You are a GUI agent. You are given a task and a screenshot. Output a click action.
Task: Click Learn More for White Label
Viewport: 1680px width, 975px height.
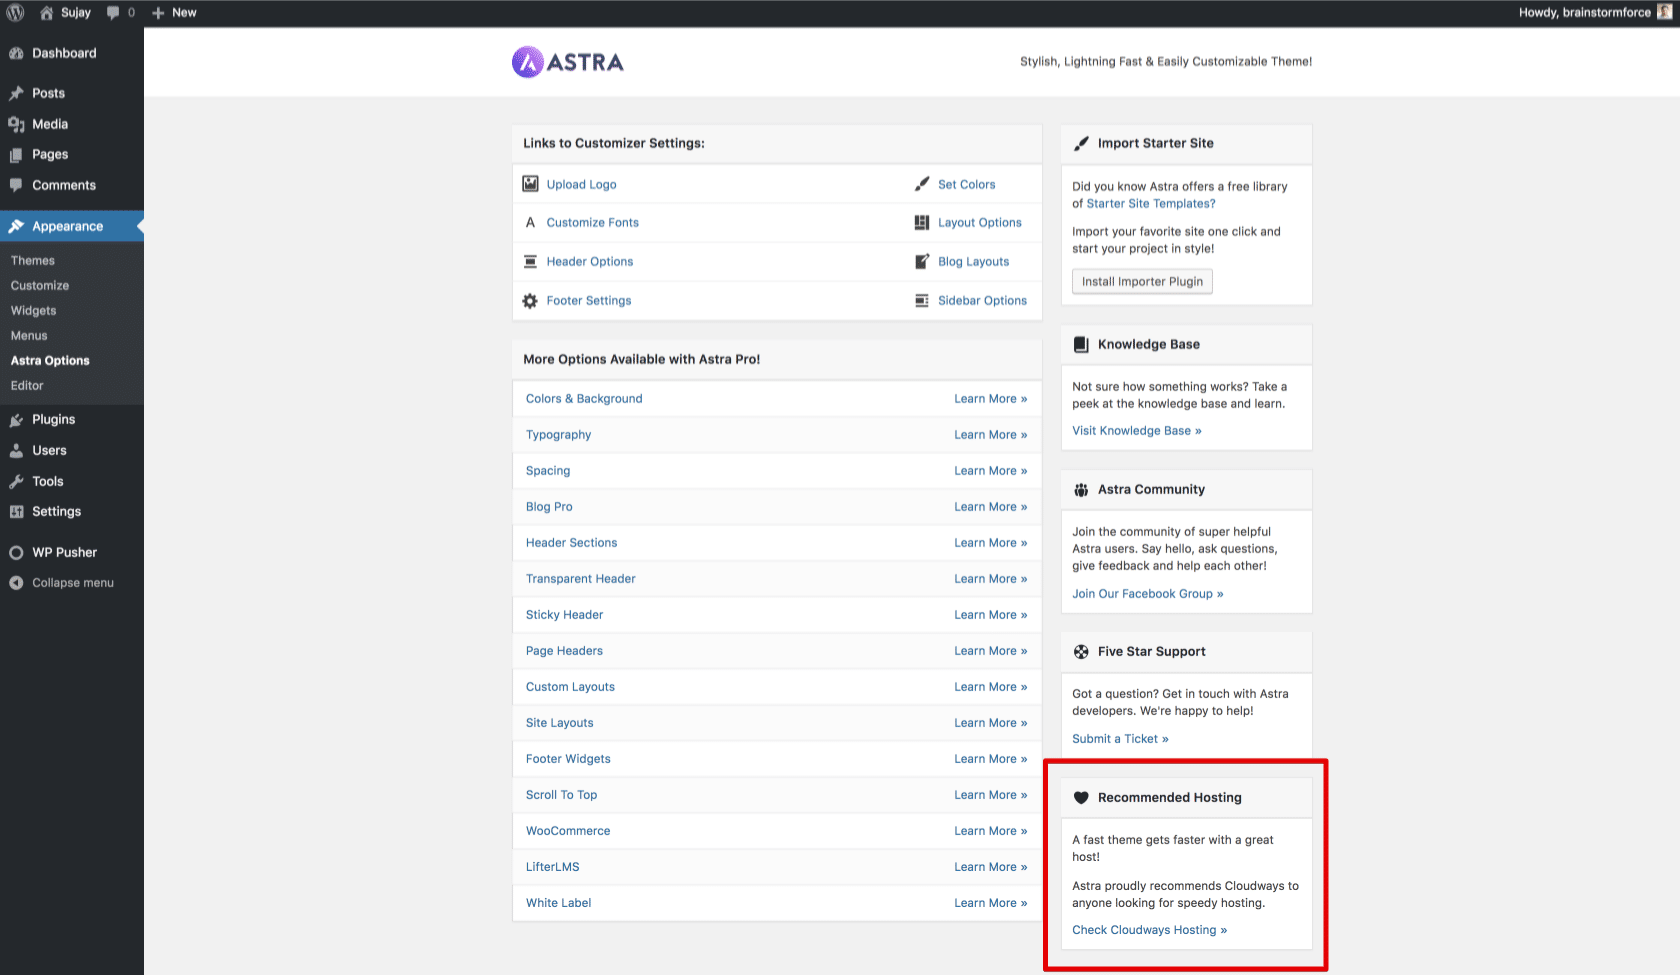point(990,903)
